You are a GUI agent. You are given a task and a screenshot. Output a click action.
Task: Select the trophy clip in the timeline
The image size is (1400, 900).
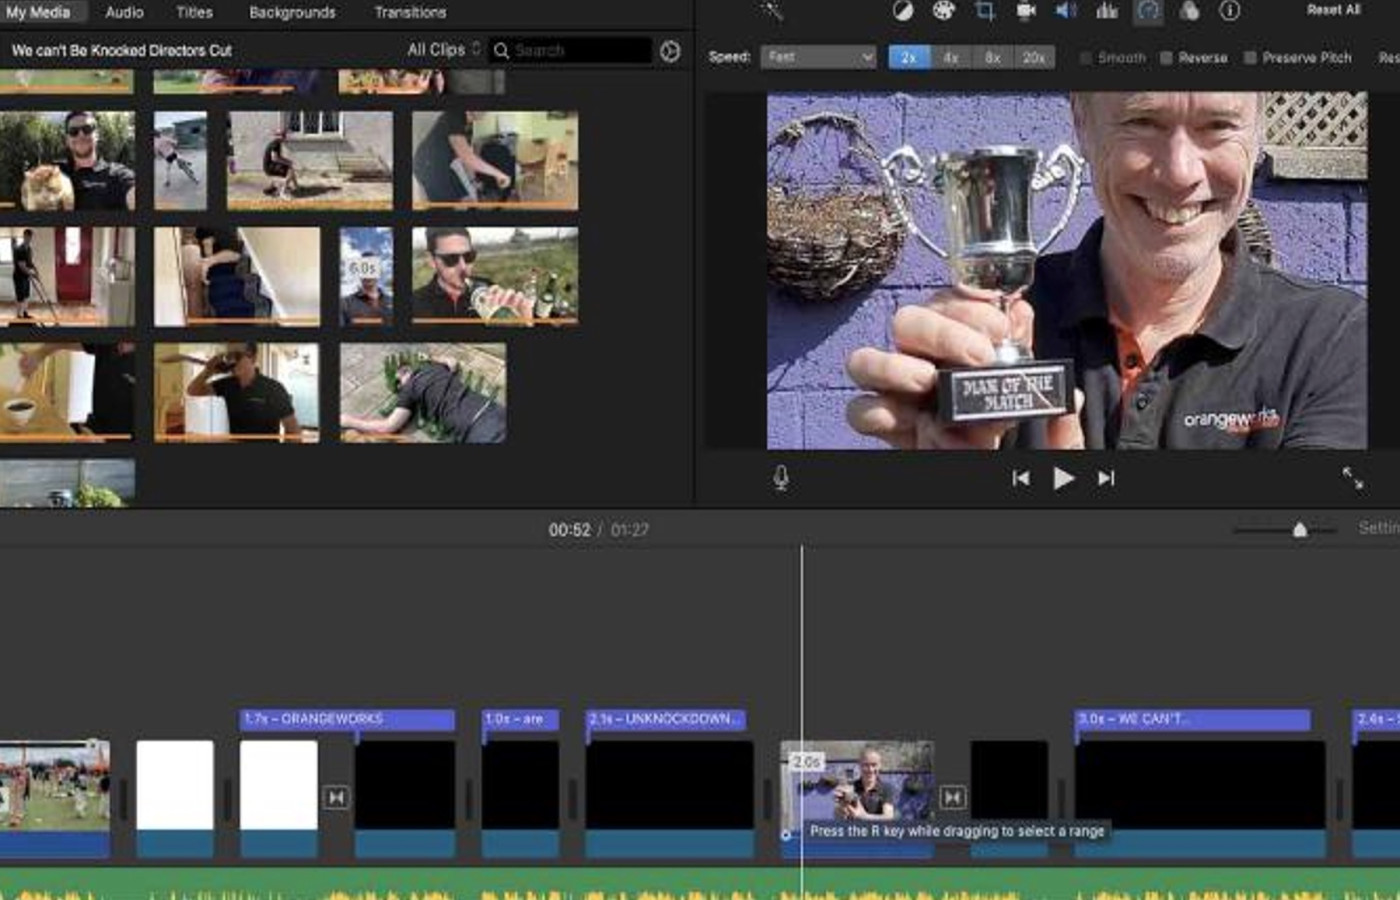click(x=857, y=800)
